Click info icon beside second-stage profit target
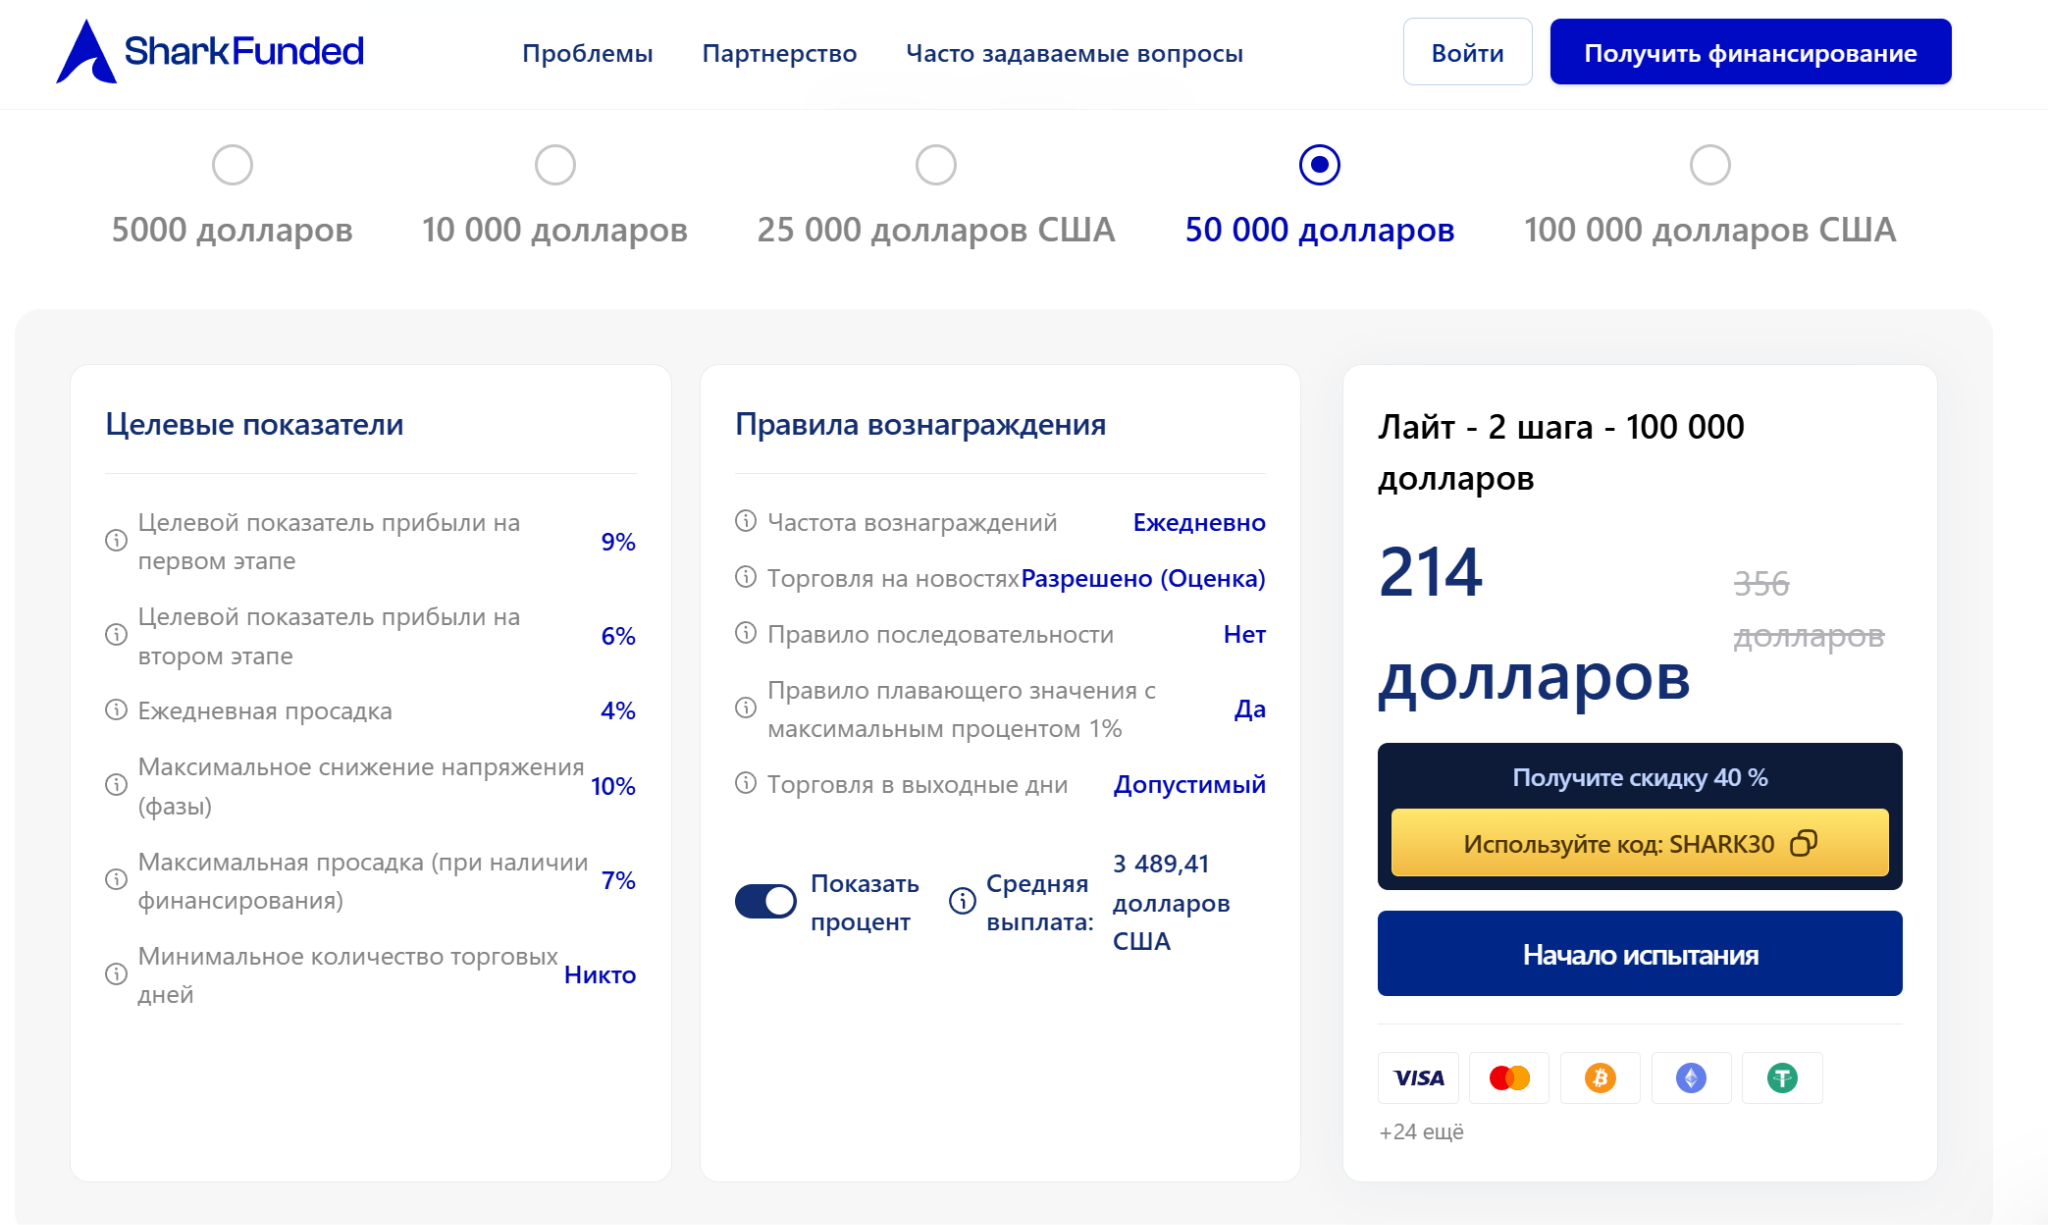Screen dimensions: 2048x1225 point(117,635)
